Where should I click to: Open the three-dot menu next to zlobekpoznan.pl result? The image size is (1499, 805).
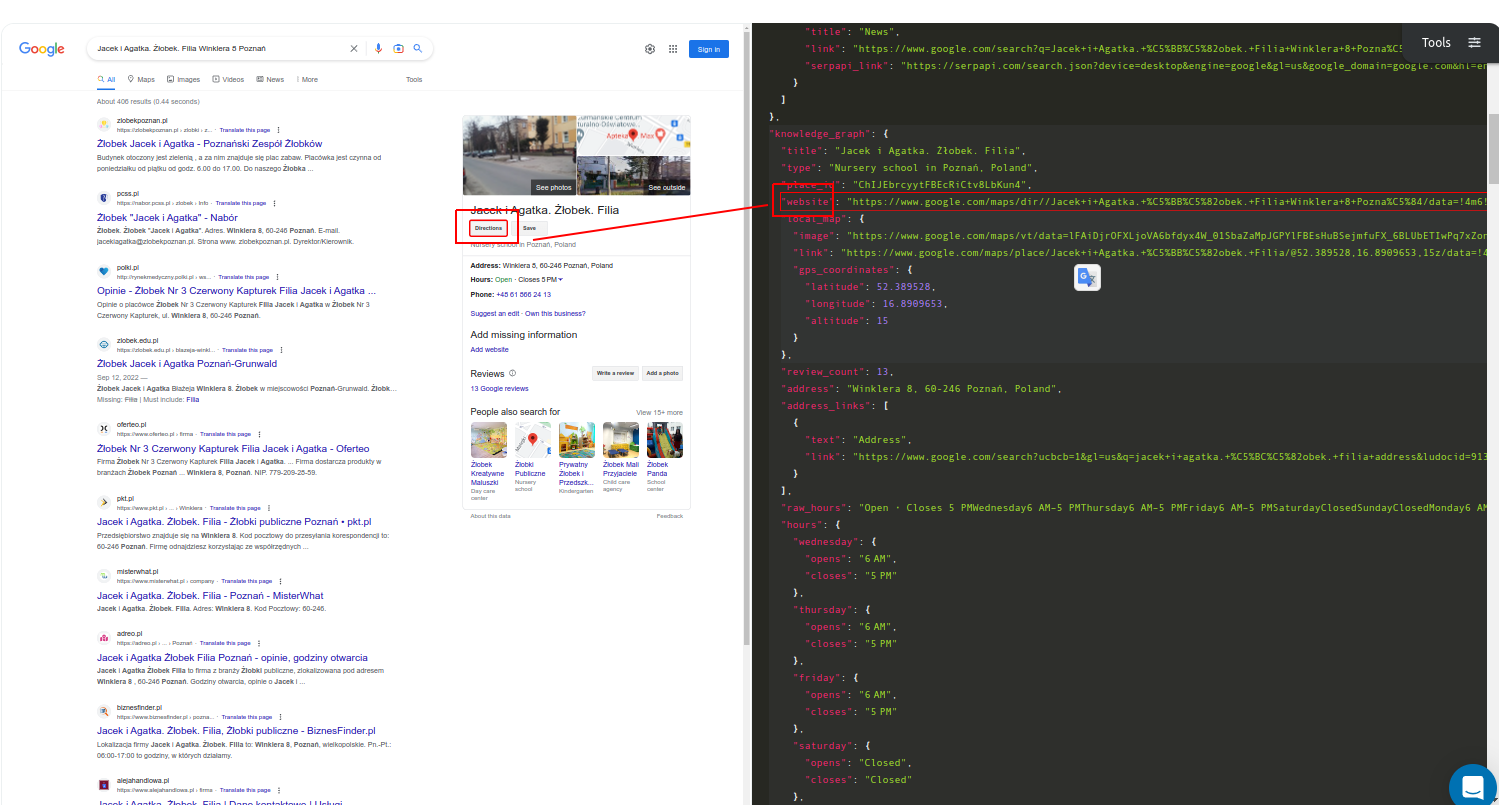[x=276, y=131]
